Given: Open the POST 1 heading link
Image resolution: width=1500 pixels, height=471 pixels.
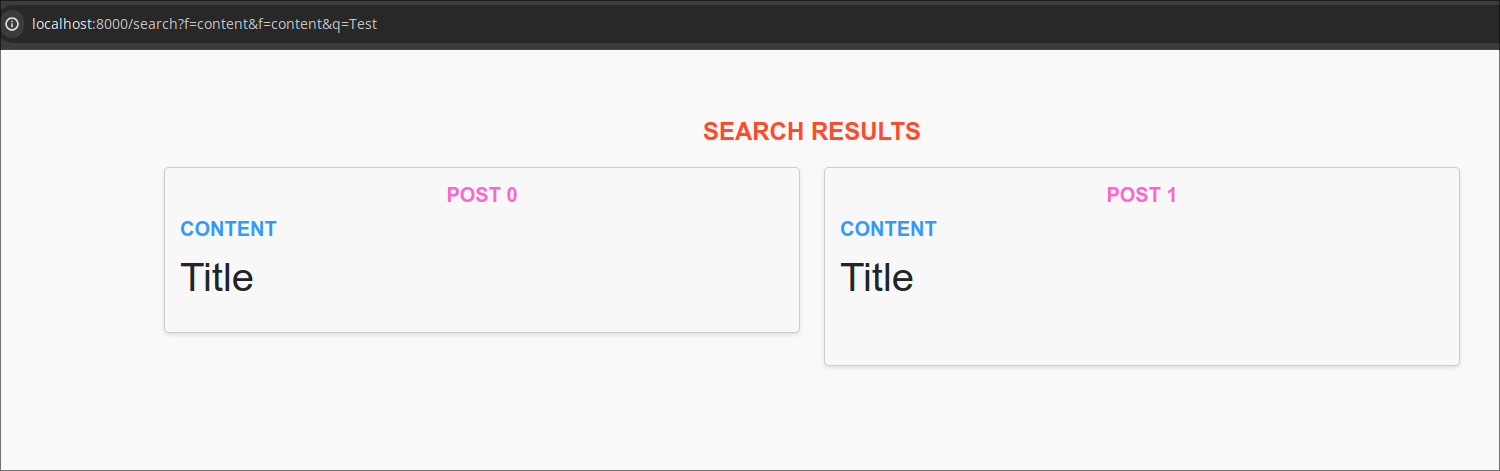Looking at the screenshot, I should click(1141, 195).
